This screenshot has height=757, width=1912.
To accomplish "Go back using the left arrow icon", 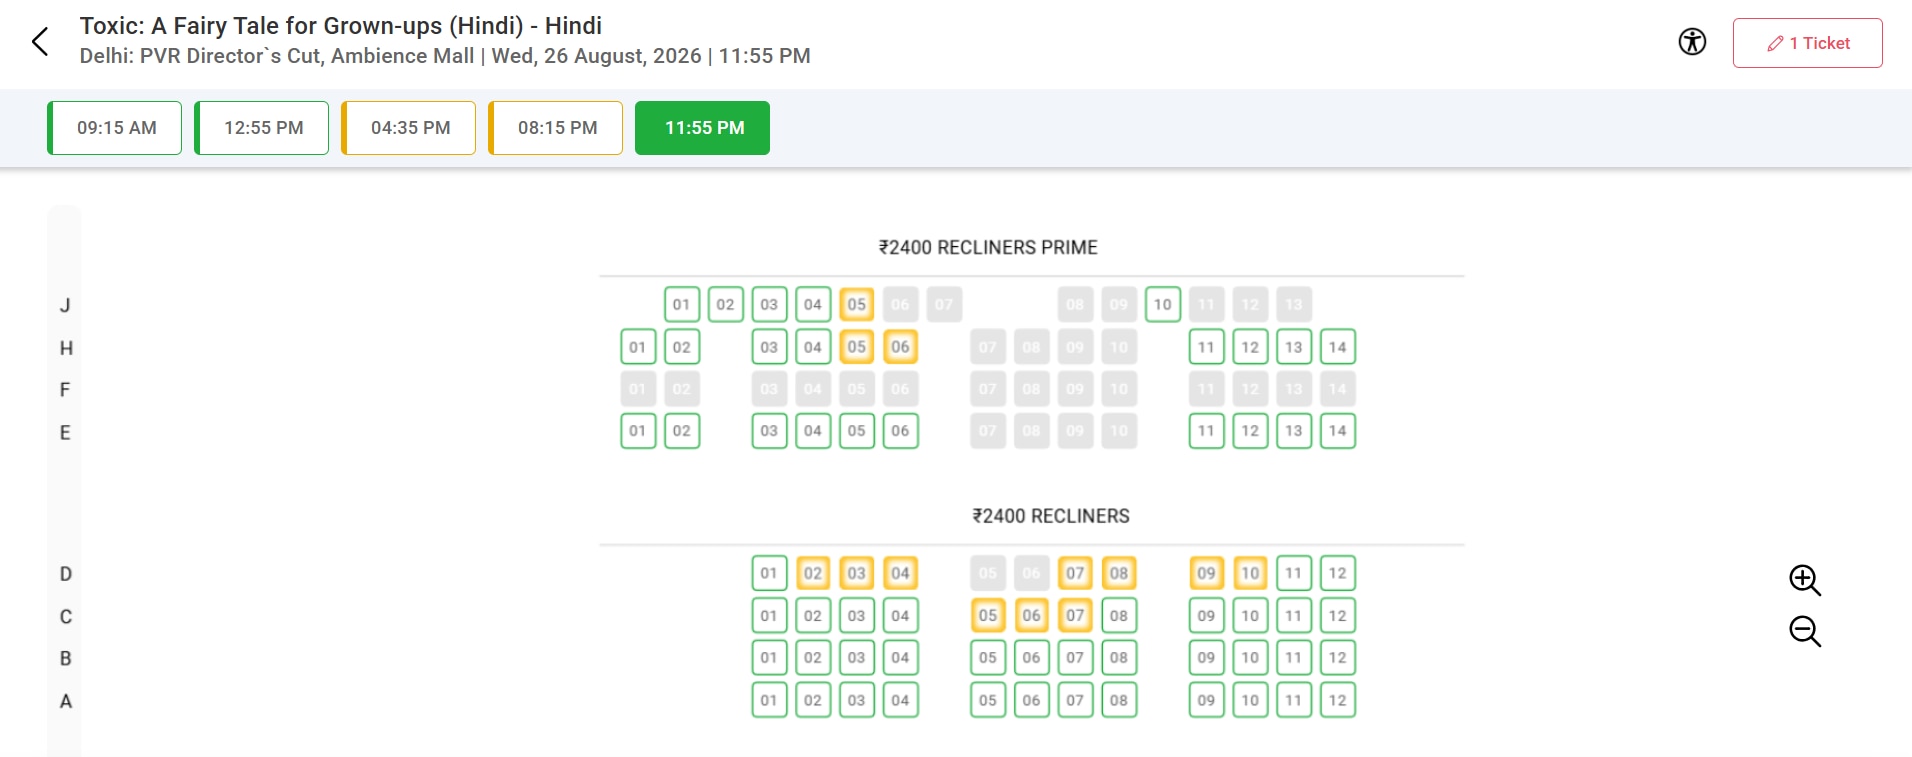I will [x=40, y=42].
